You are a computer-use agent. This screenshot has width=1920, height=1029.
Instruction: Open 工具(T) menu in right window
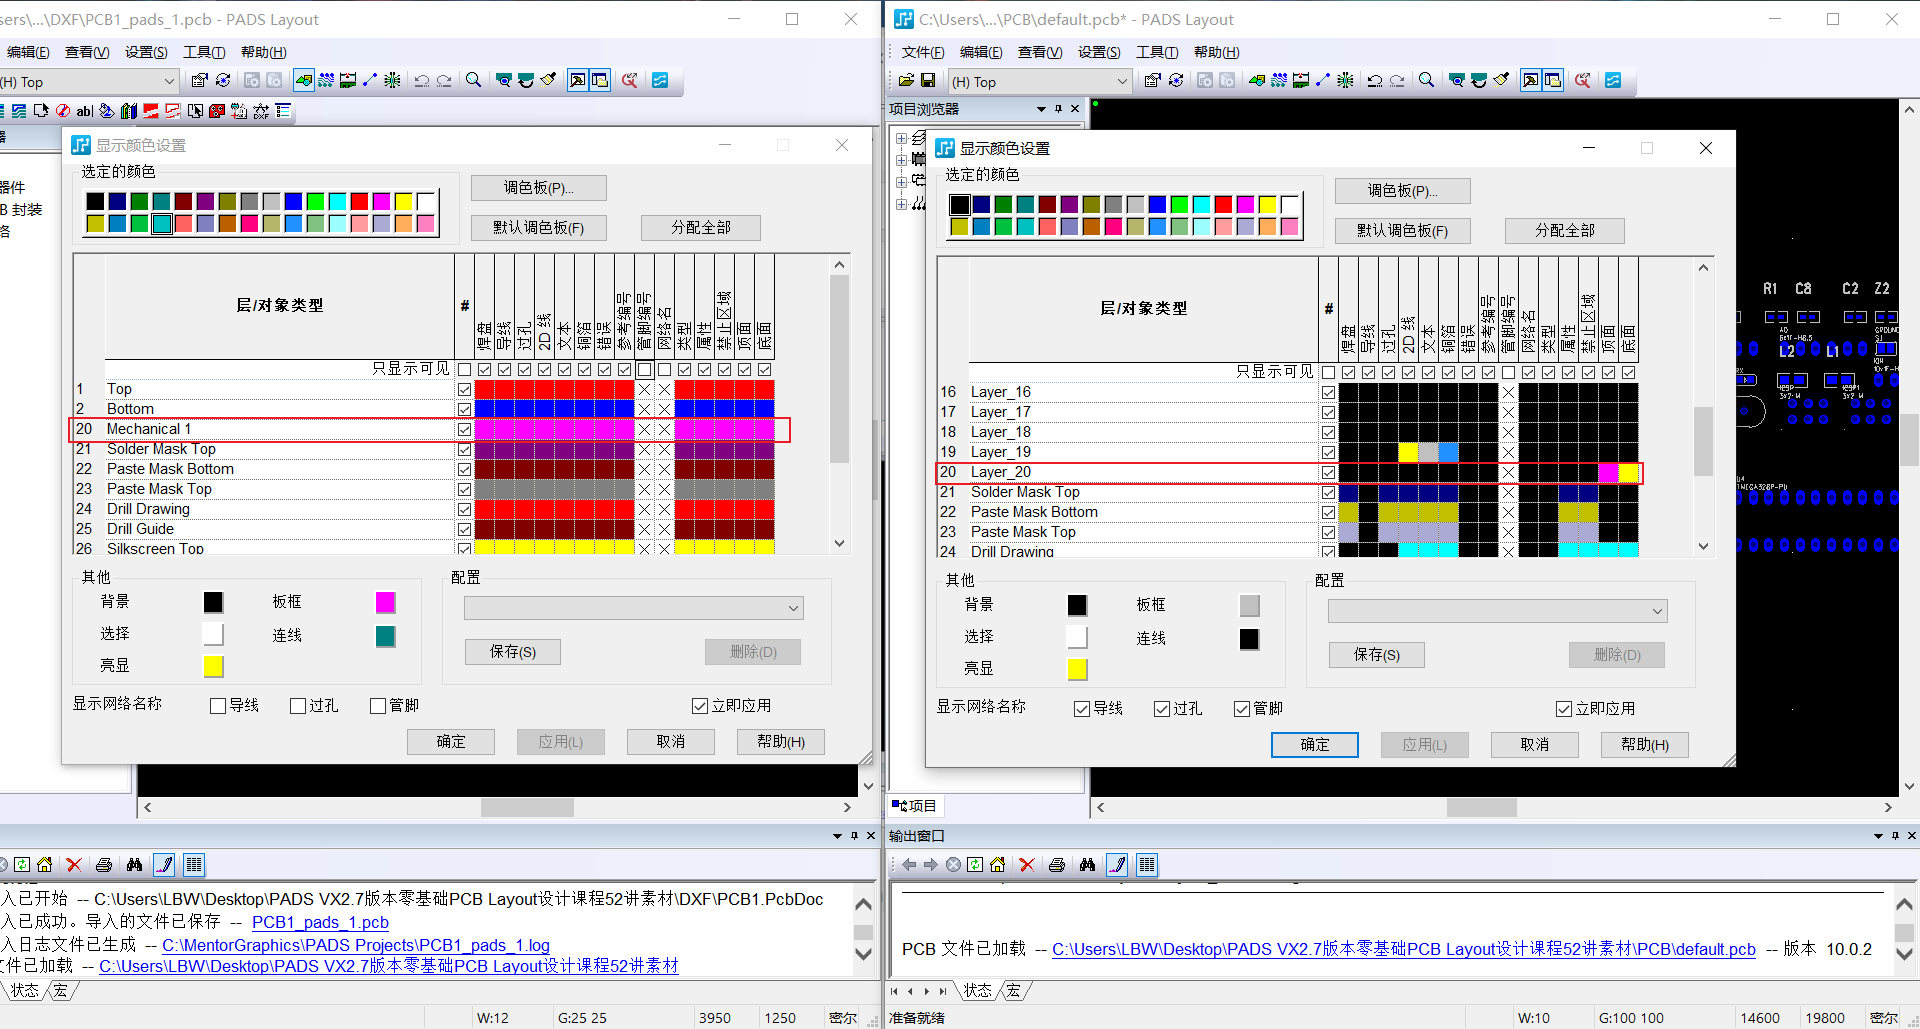(x=1156, y=52)
